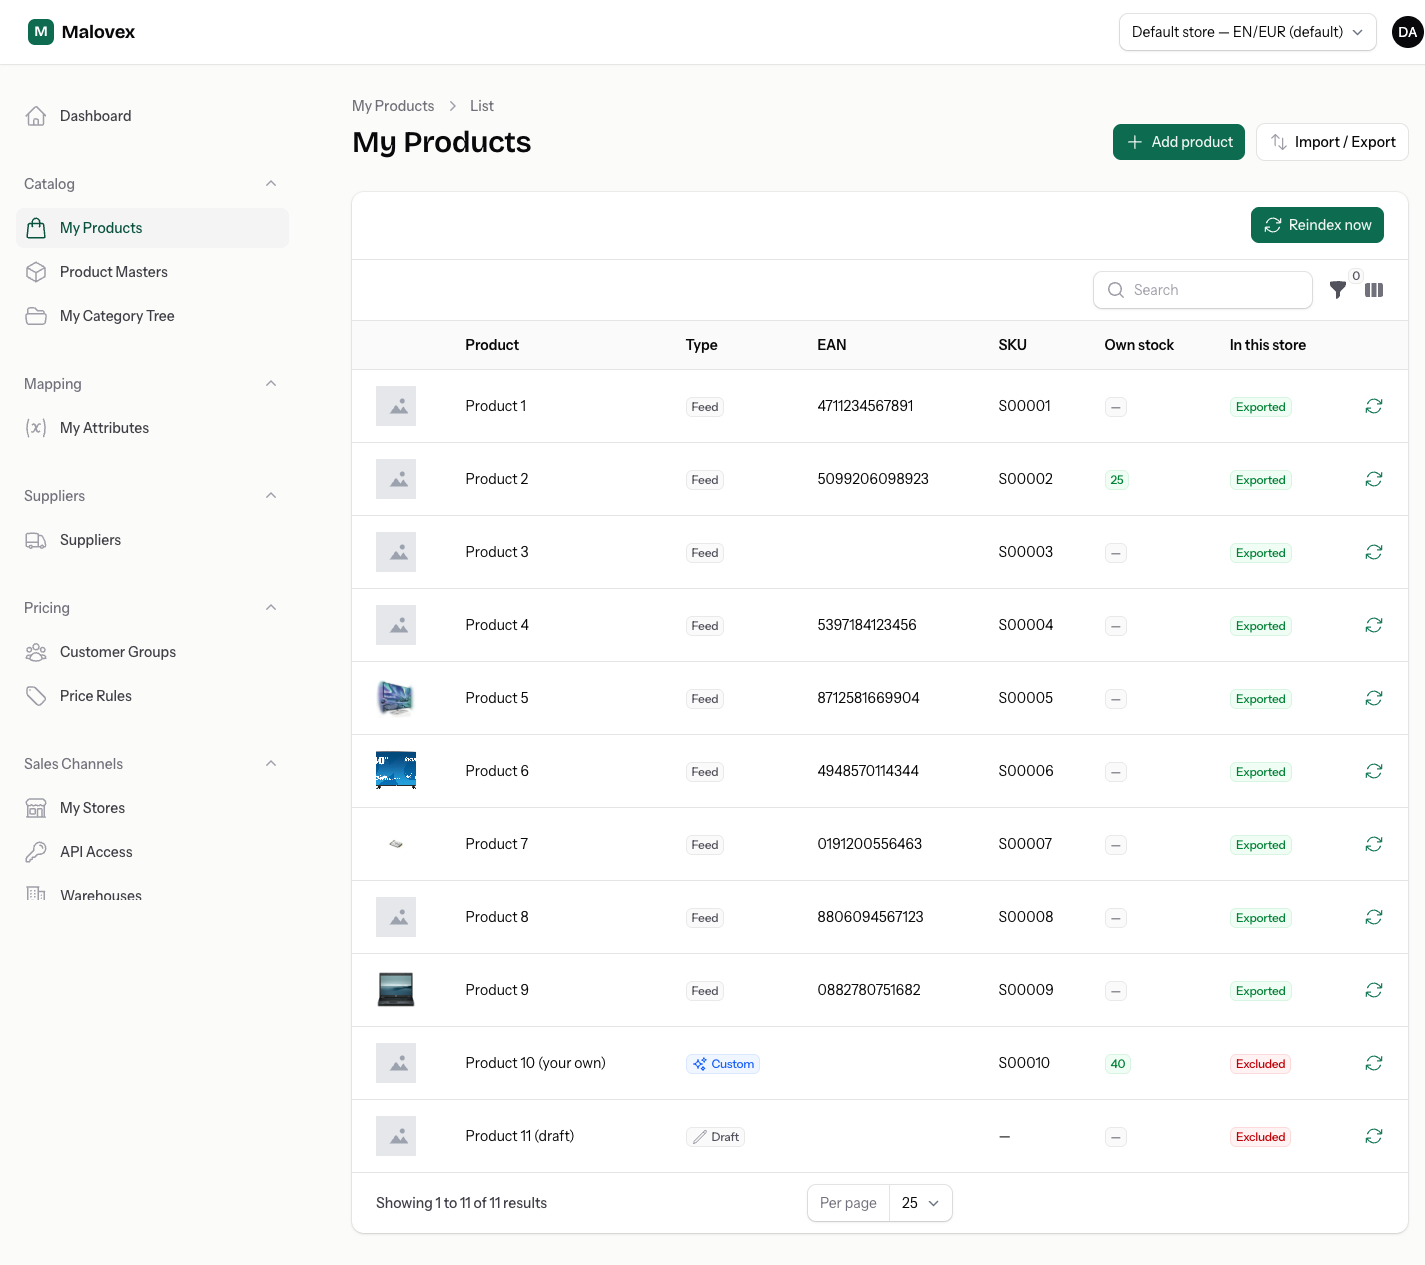
Task: Resync Product 11 draft with refresh icon
Action: (1374, 1136)
